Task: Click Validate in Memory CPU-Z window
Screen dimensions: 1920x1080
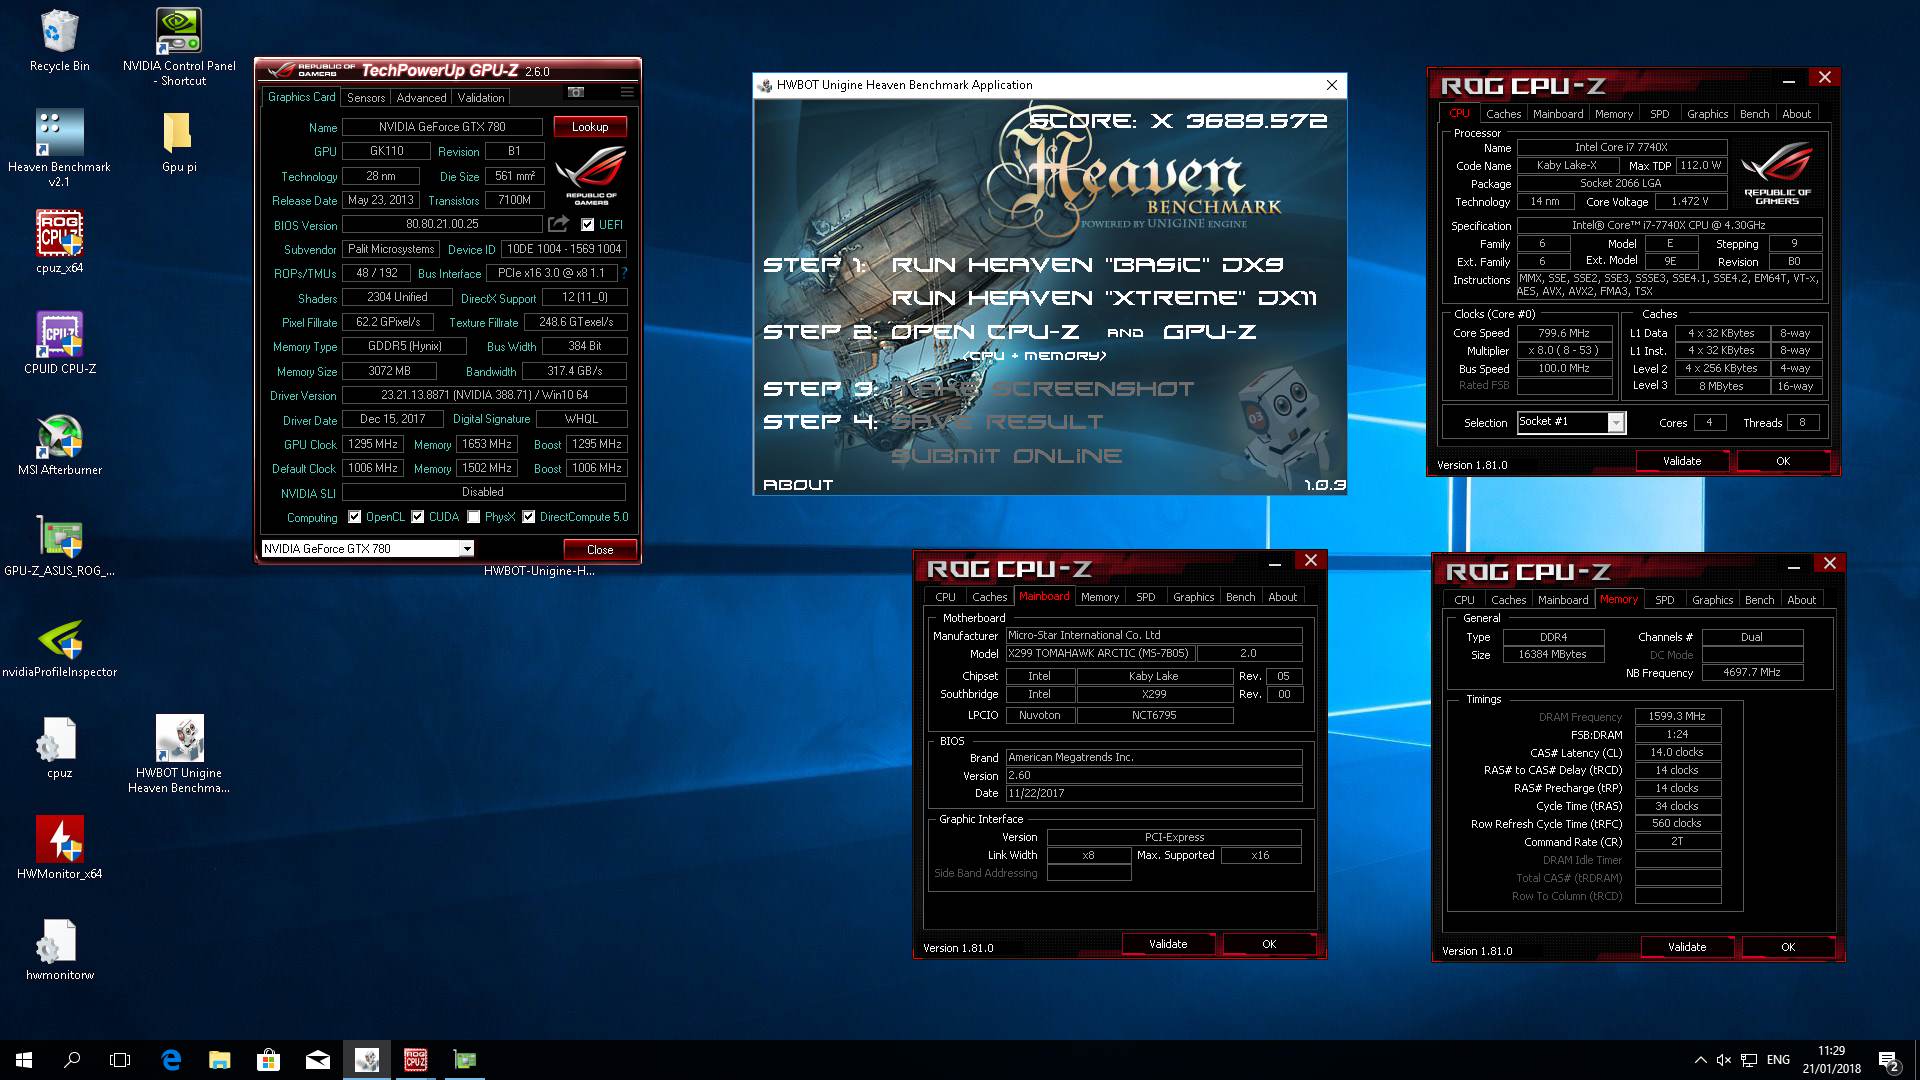Action: (x=1687, y=947)
